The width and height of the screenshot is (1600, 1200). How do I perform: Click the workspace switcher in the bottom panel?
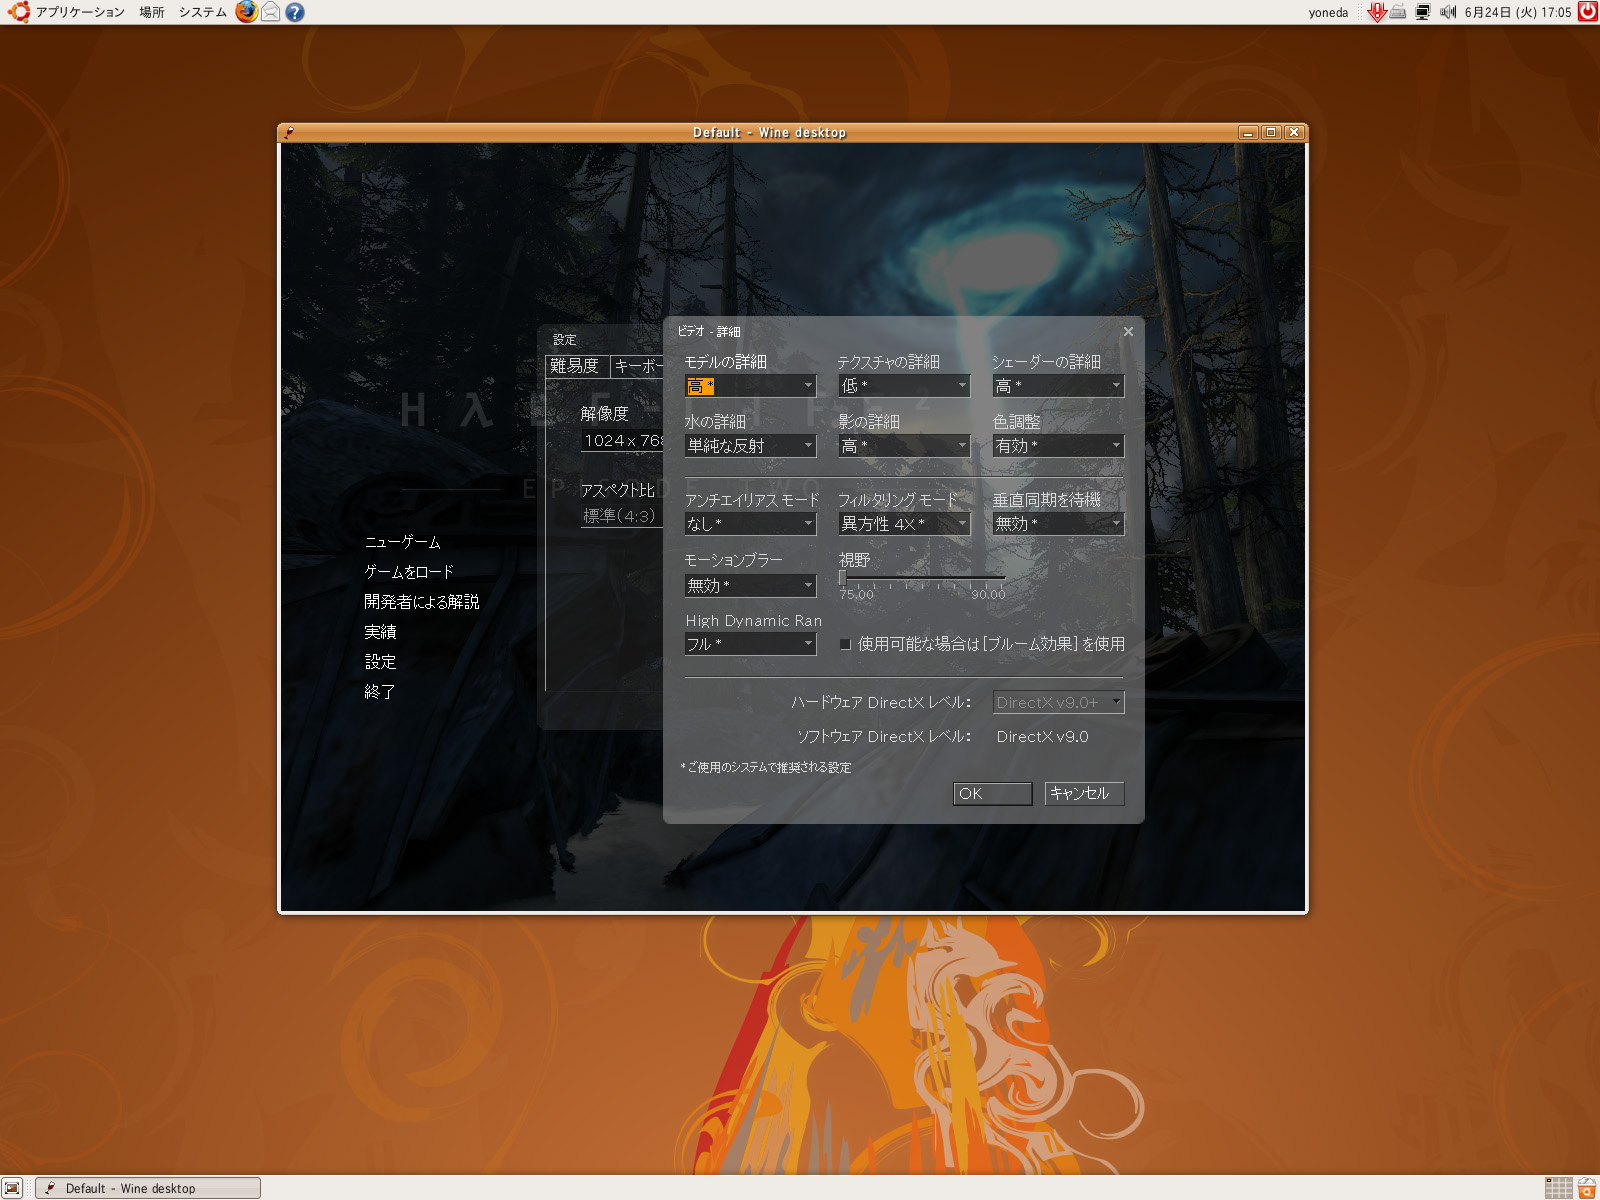point(1558,1188)
